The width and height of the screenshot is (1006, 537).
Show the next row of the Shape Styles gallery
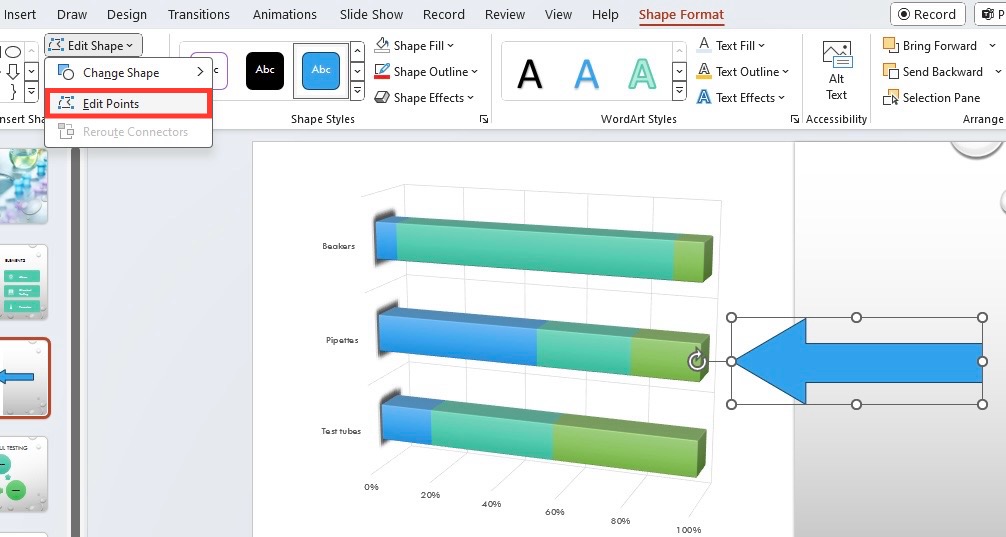tap(357, 71)
